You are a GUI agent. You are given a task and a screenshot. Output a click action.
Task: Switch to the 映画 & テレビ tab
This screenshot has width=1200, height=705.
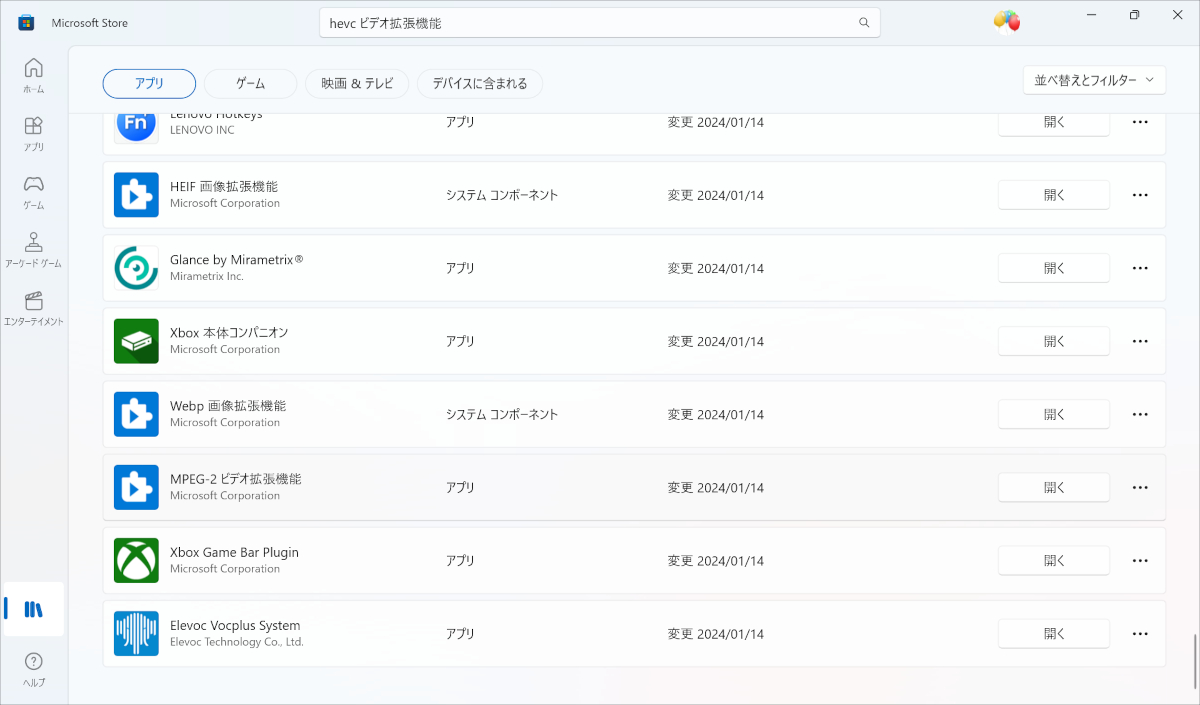[357, 84]
